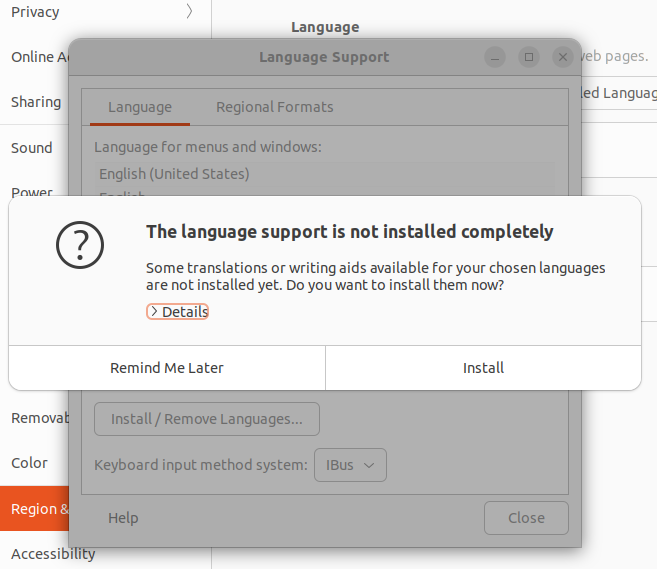Select the Language tab in Language Support
The image size is (657, 569).
tap(140, 107)
